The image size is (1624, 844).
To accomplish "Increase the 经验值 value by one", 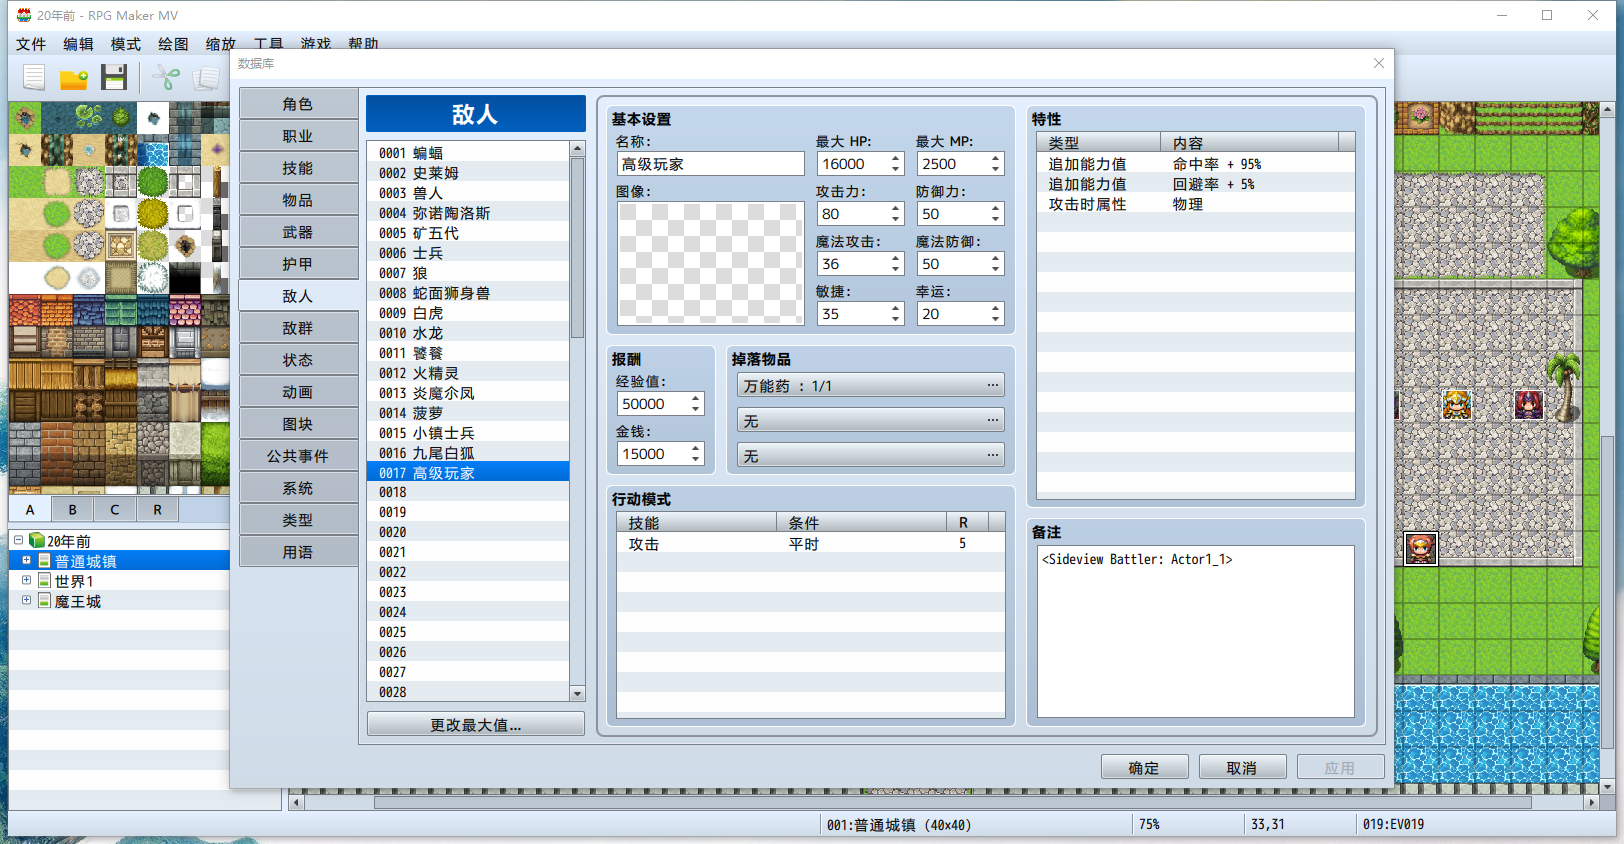I will 695,398.
